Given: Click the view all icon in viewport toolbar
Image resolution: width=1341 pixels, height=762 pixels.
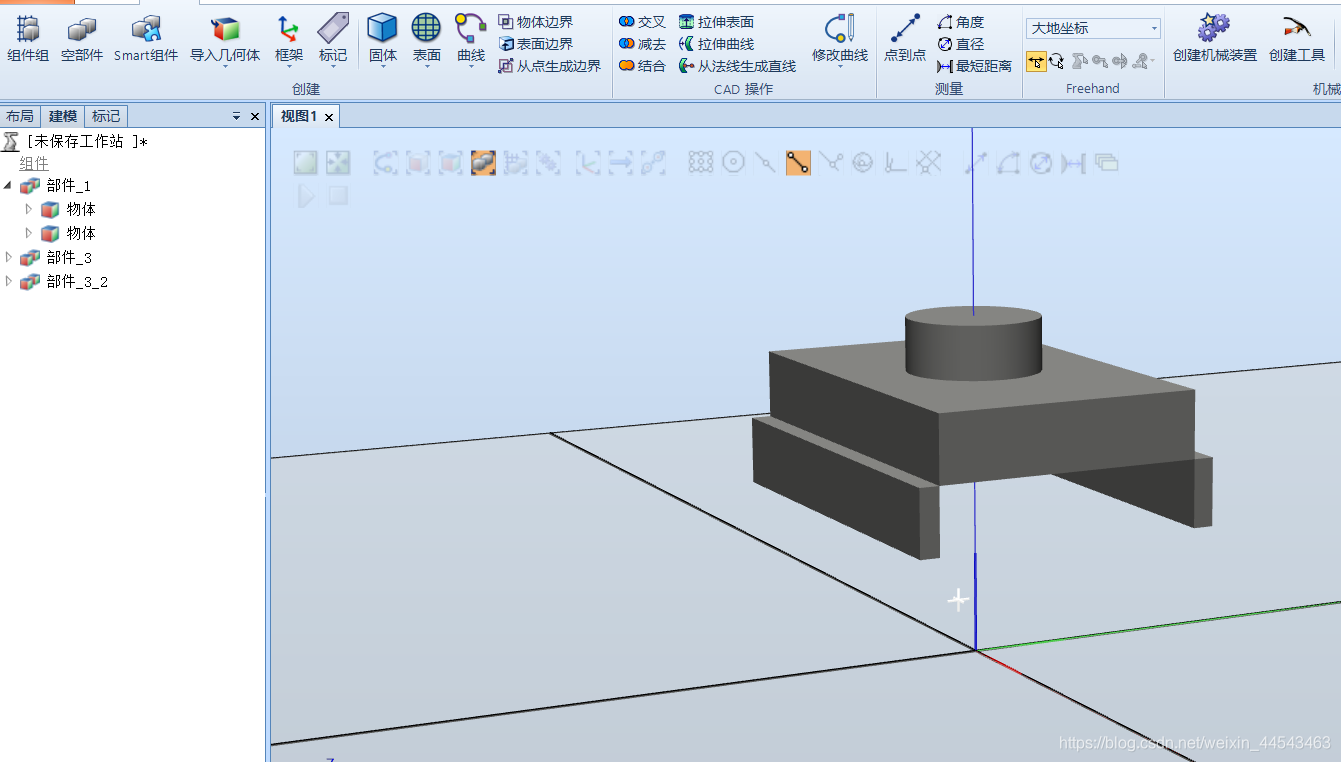Looking at the screenshot, I should [305, 162].
